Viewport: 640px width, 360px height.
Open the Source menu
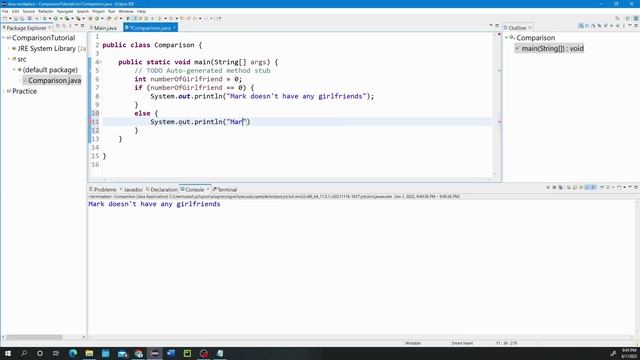(x=28, y=11)
